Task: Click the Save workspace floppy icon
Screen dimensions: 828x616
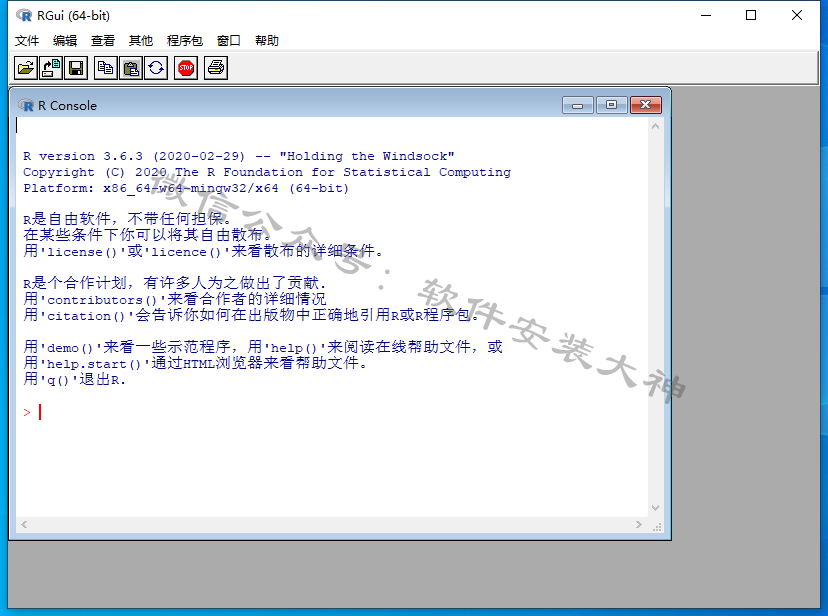Action: (x=76, y=68)
